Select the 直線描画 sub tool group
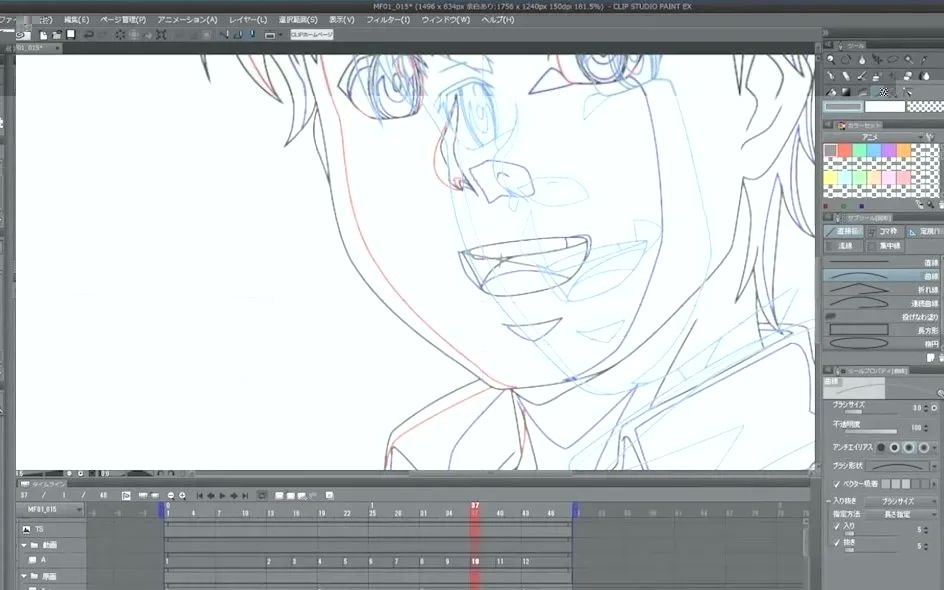The height and width of the screenshot is (590, 944). (x=843, y=231)
